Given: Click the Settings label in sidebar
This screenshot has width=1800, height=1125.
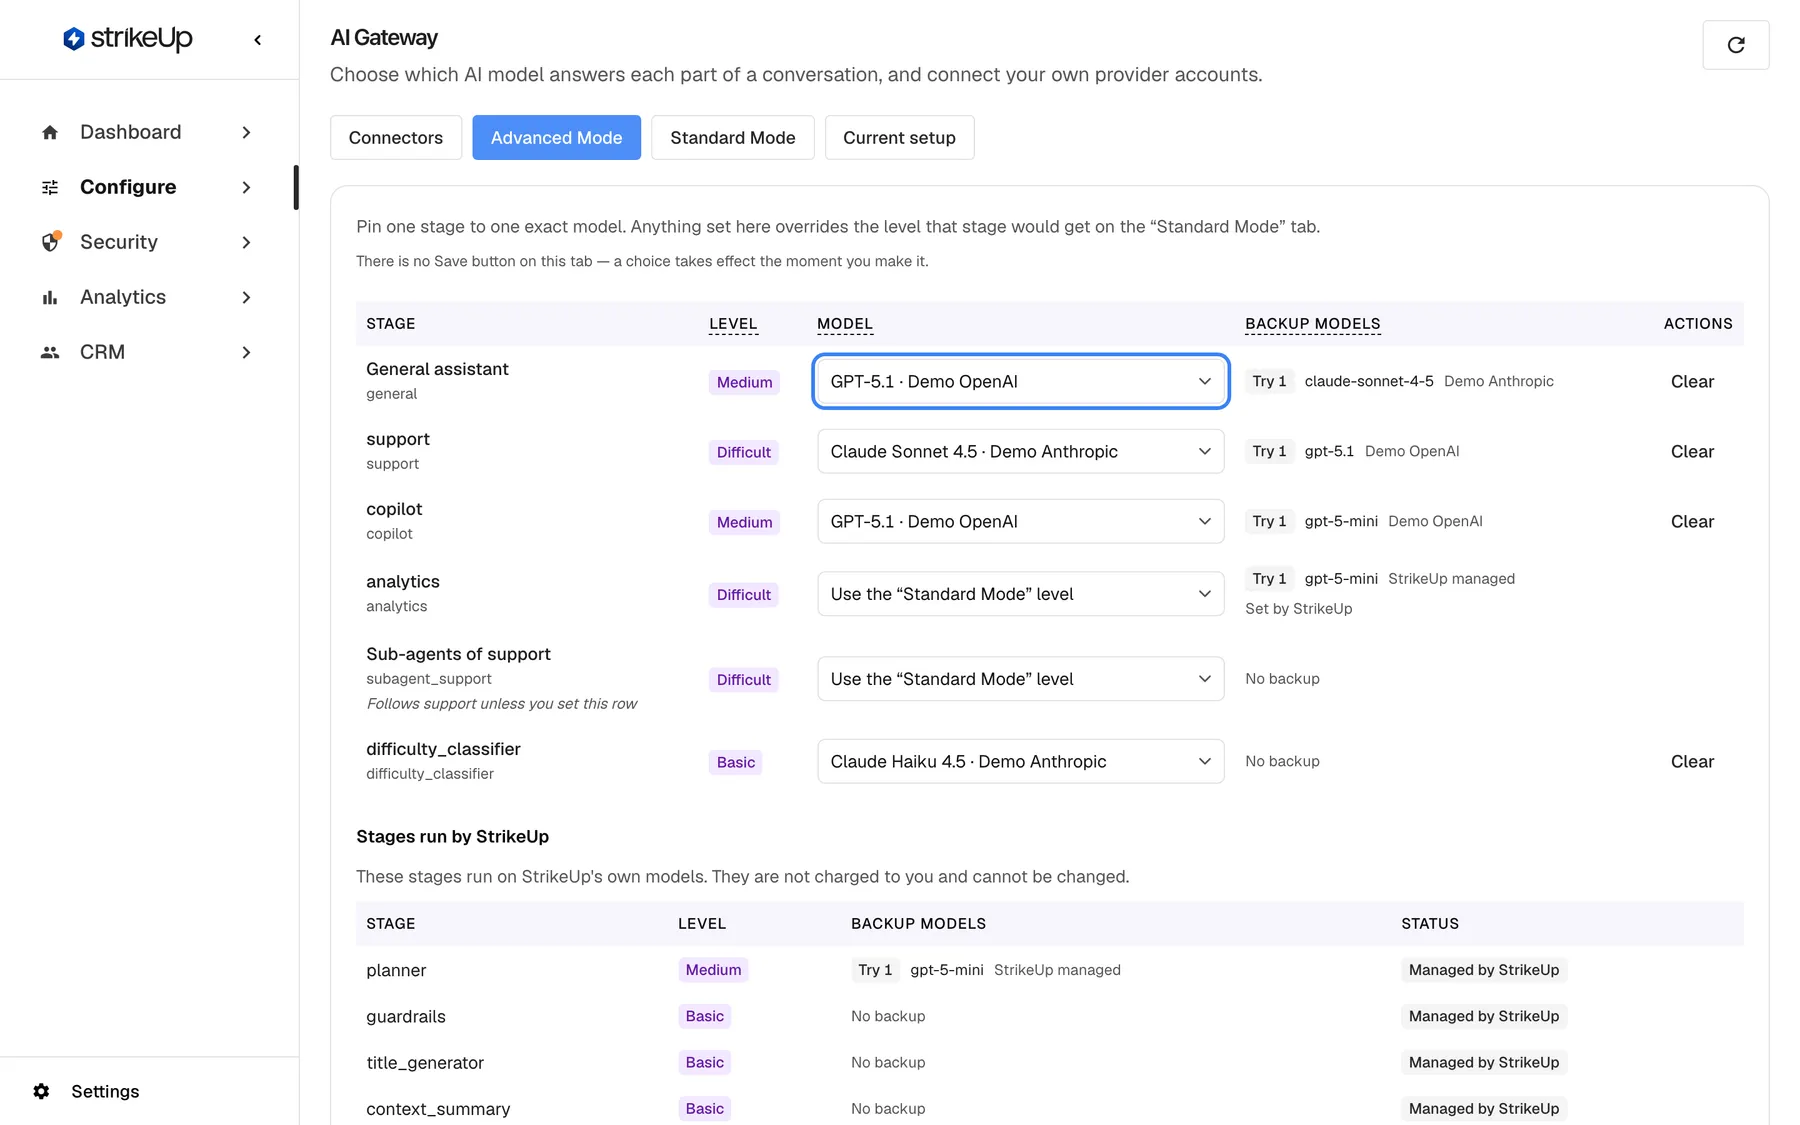Looking at the screenshot, I should [105, 1091].
